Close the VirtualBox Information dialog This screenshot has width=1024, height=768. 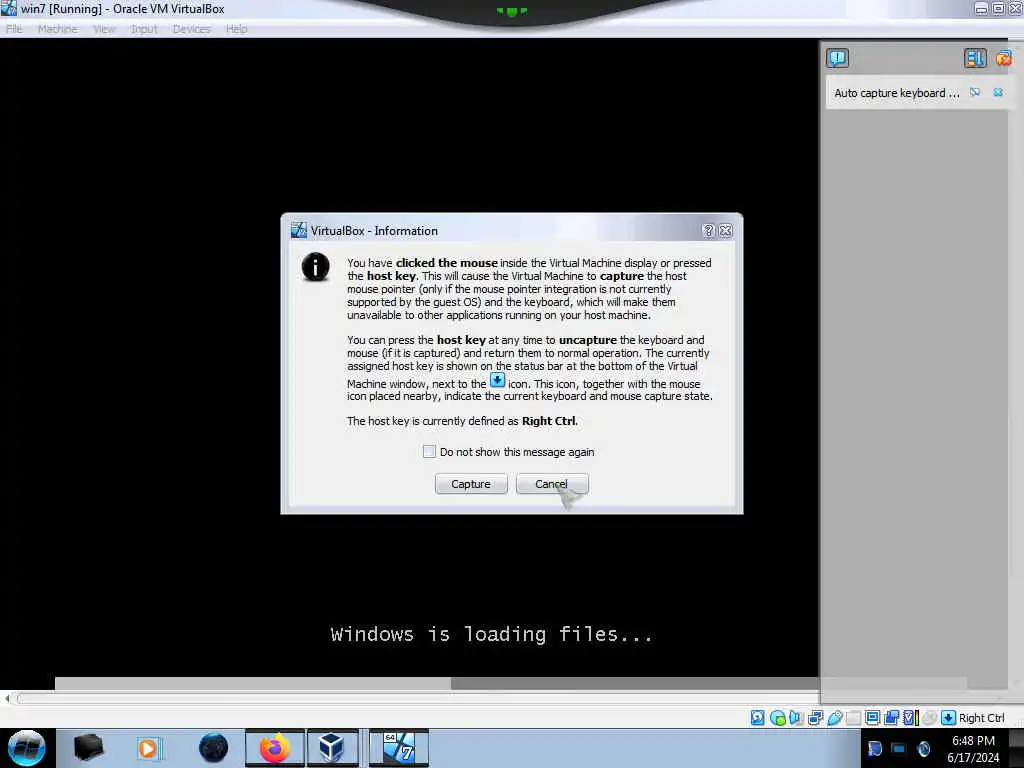click(x=726, y=231)
